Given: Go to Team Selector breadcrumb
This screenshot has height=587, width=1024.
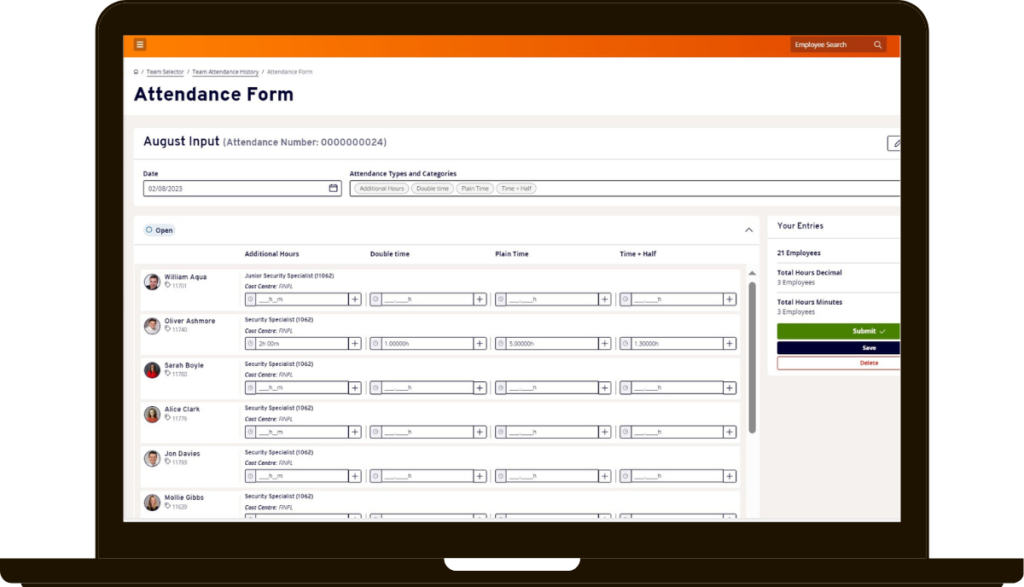Looking at the screenshot, I should pos(165,72).
